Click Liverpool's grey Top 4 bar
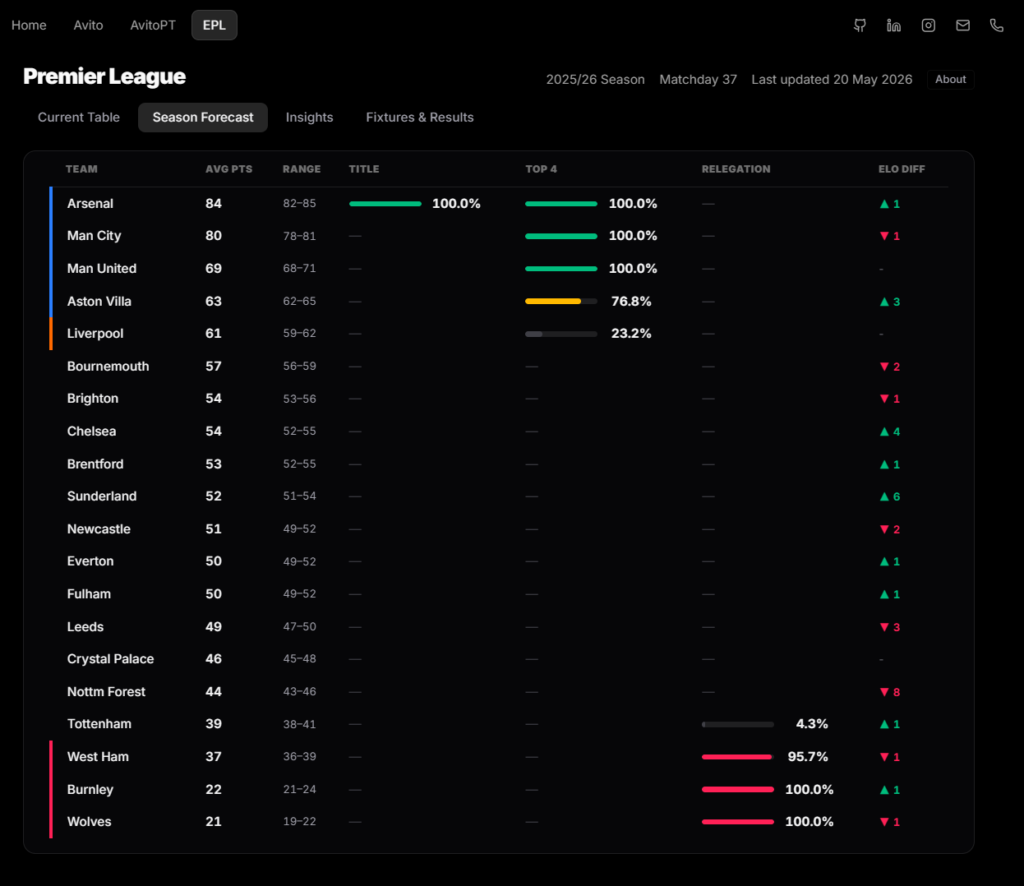The width and height of the screenshot is (1024, 886). tap(561, 334)
